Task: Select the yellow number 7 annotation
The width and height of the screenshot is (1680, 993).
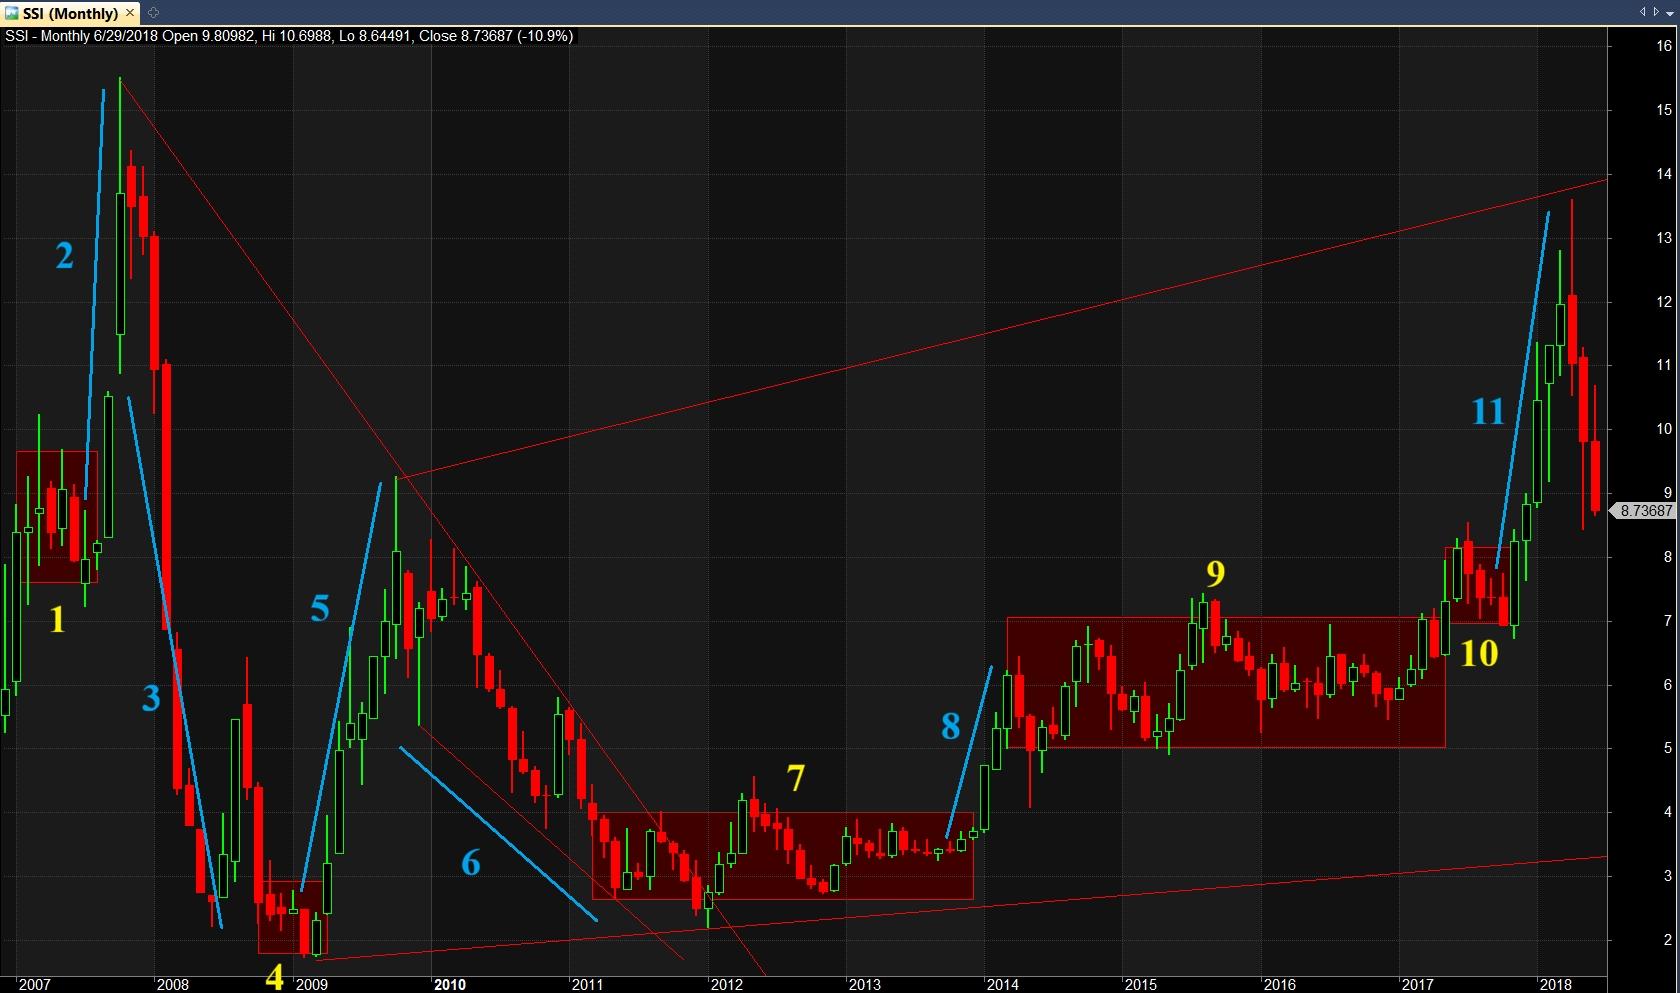Action: pos(795,778)
